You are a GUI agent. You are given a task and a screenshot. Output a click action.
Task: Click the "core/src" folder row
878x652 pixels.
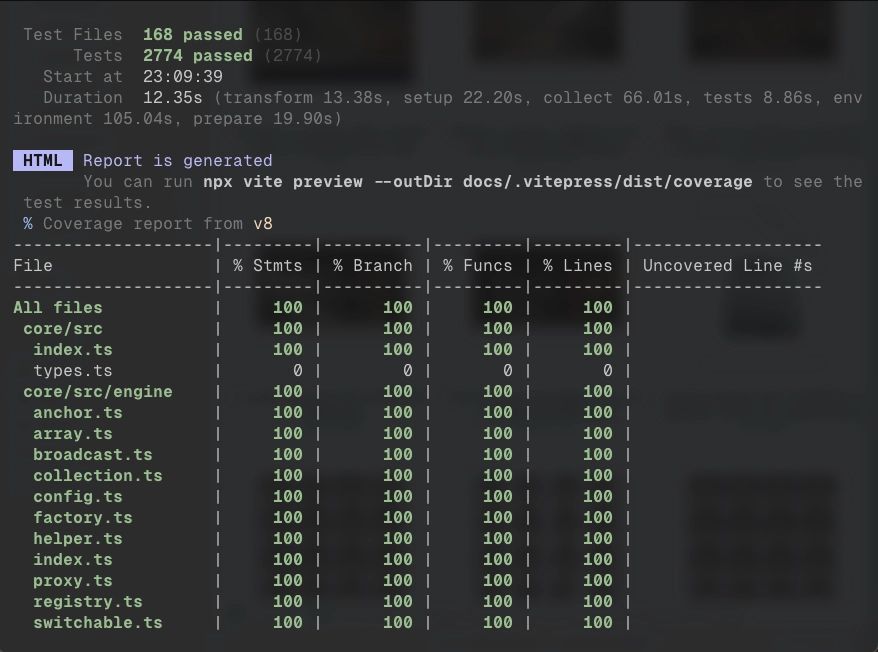(x=63, y=329)
